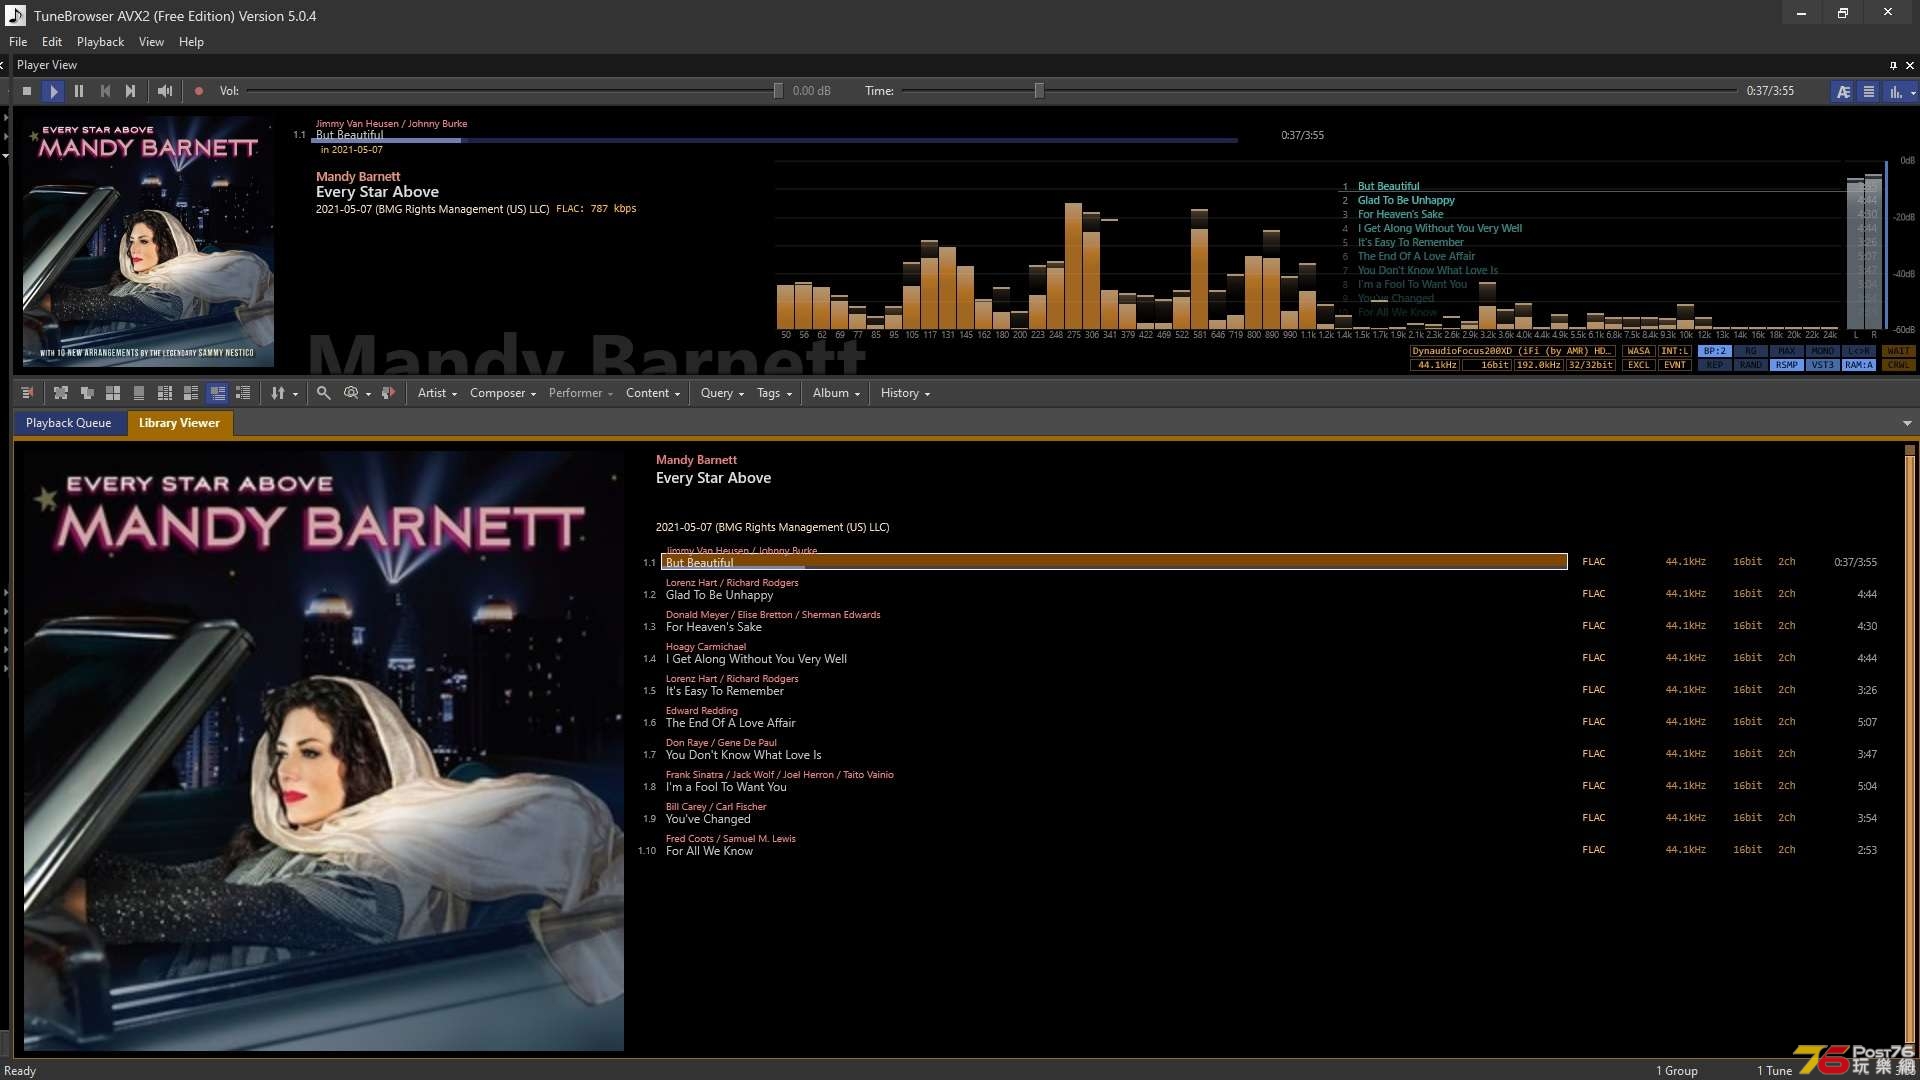
Task: Click the advanced search eye-magnifier icon
Action: [x=351, y=393]
